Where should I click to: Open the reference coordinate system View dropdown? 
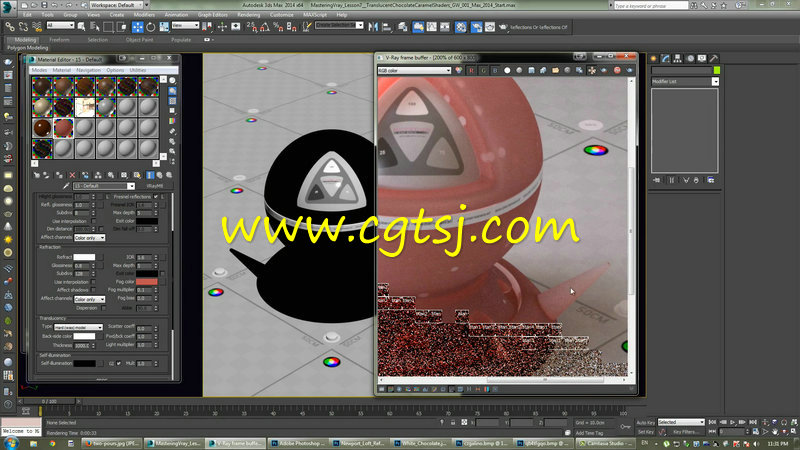[x=185, y=26]
